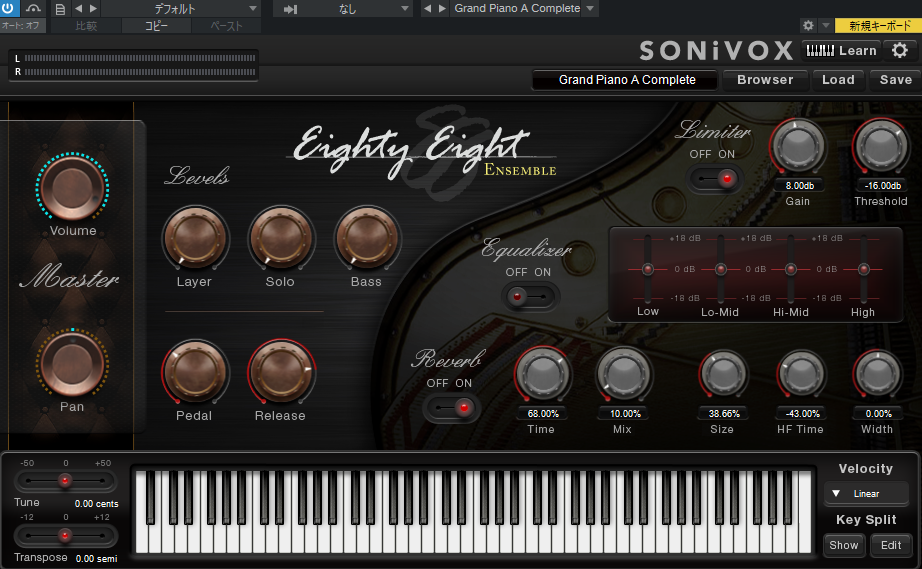This screenshot has width=922, height=569.
Task: Toggle the オート: オフ automation button
Action: click(x=22, y=26)
